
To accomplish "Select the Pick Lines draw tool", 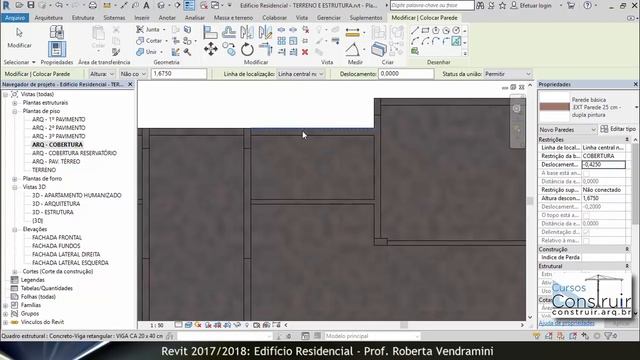I will point(456,41).
